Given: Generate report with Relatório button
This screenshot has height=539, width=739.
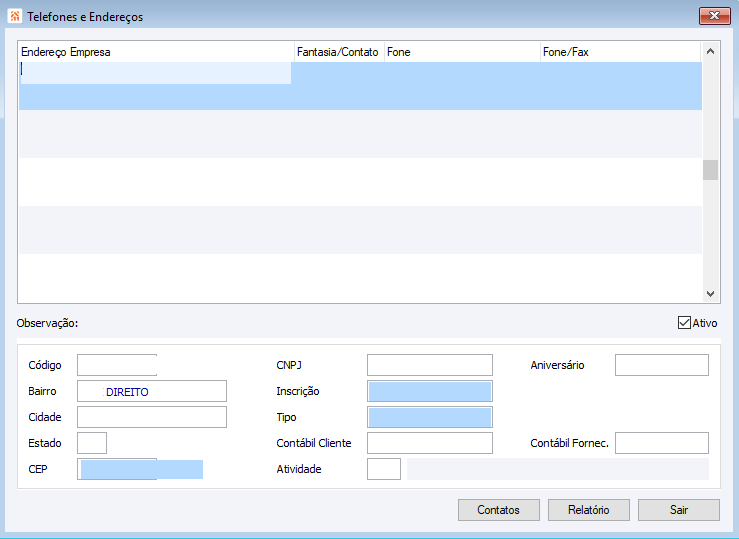Looking at the screenshot, I should 589,510.
